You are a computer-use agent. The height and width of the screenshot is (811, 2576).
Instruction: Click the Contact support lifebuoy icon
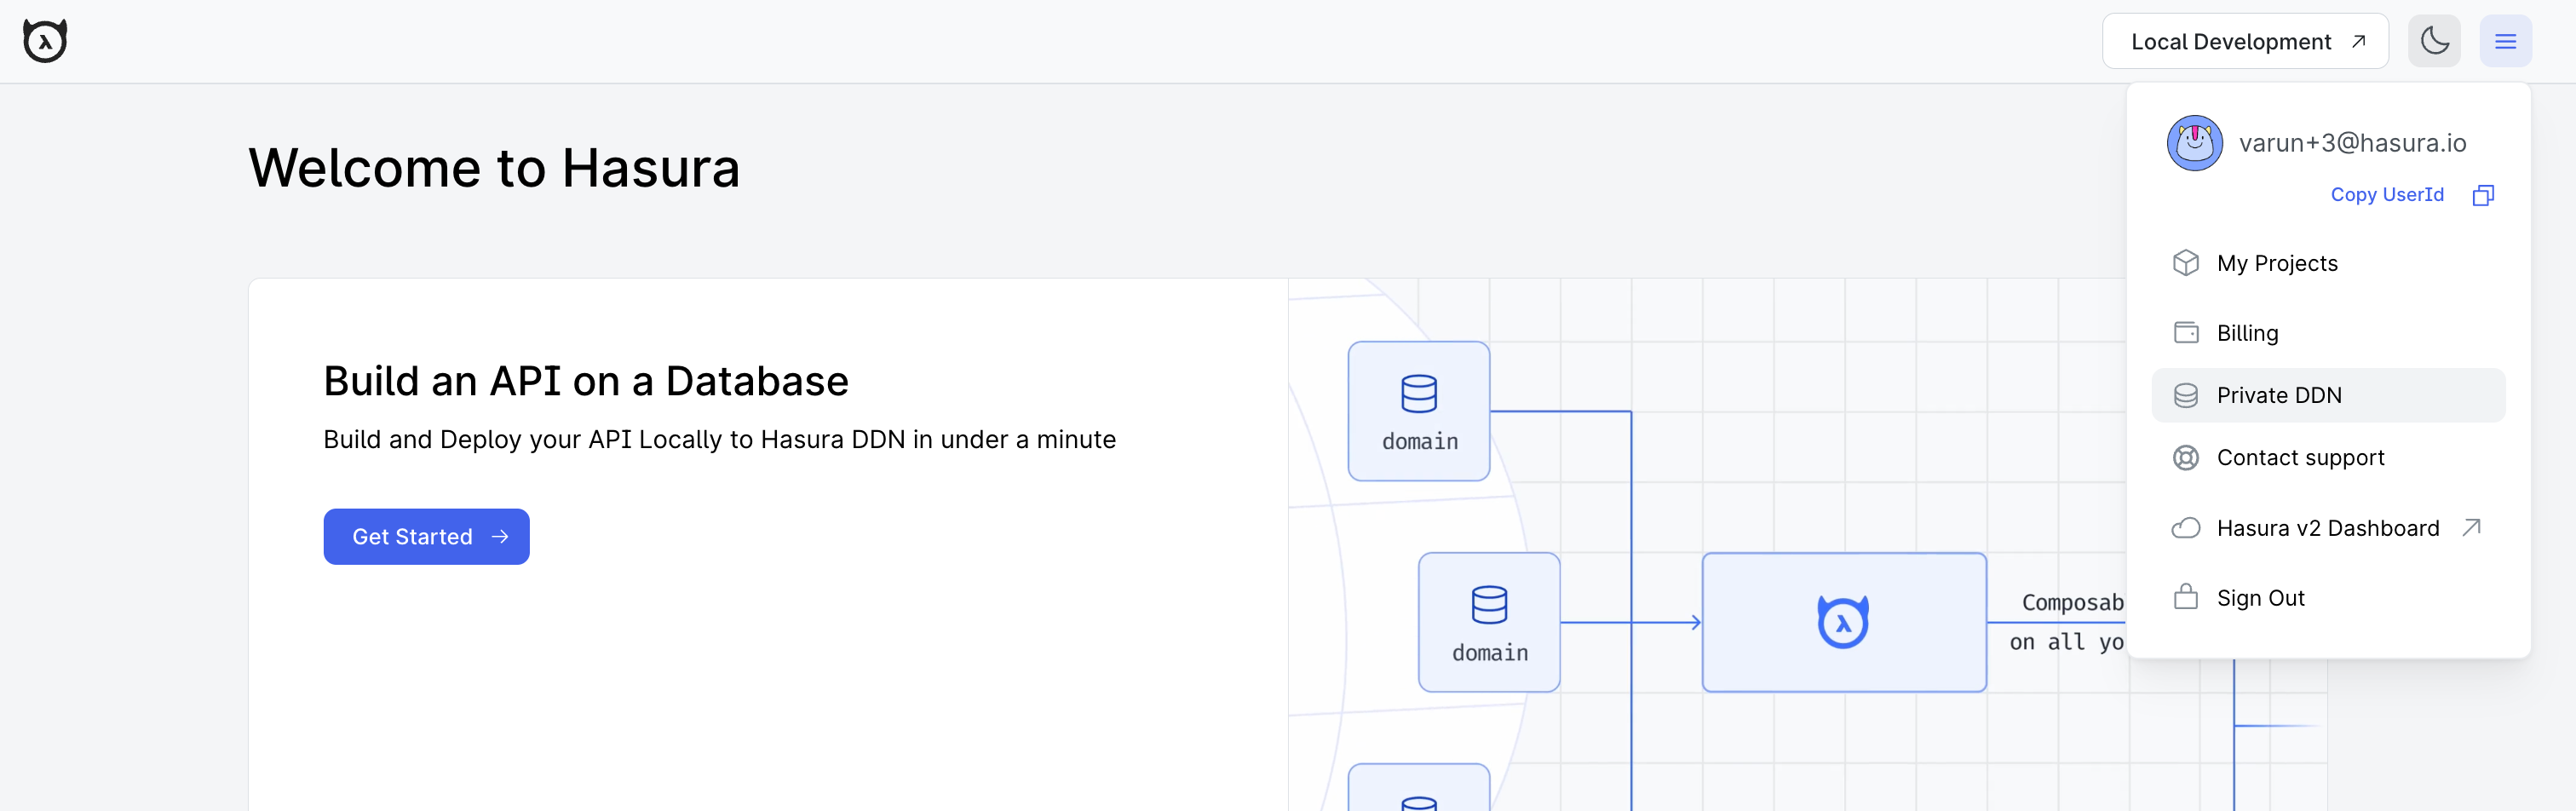2186,457
